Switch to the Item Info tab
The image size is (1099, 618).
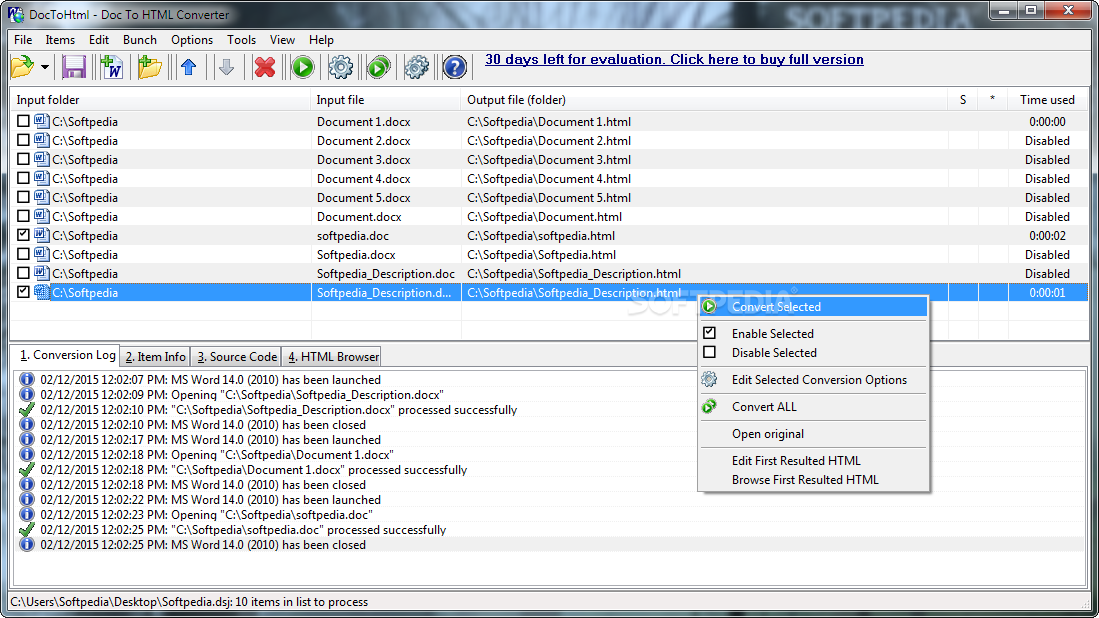coord(156,357)
